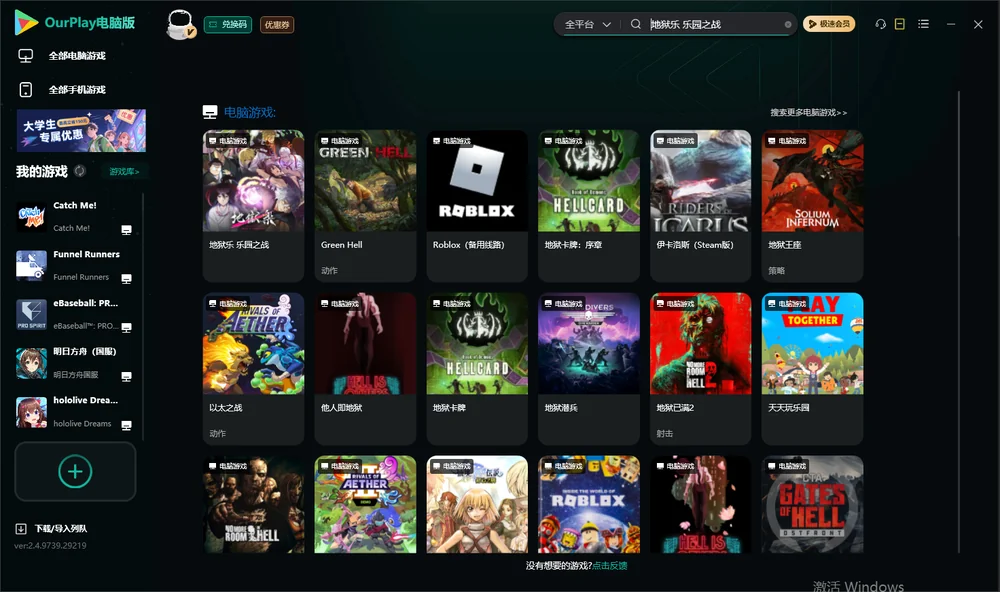Refresh the 我的游戏 list
This screenshot has width=1000, height=592.
pyautogui.click(x=80, y=171)
